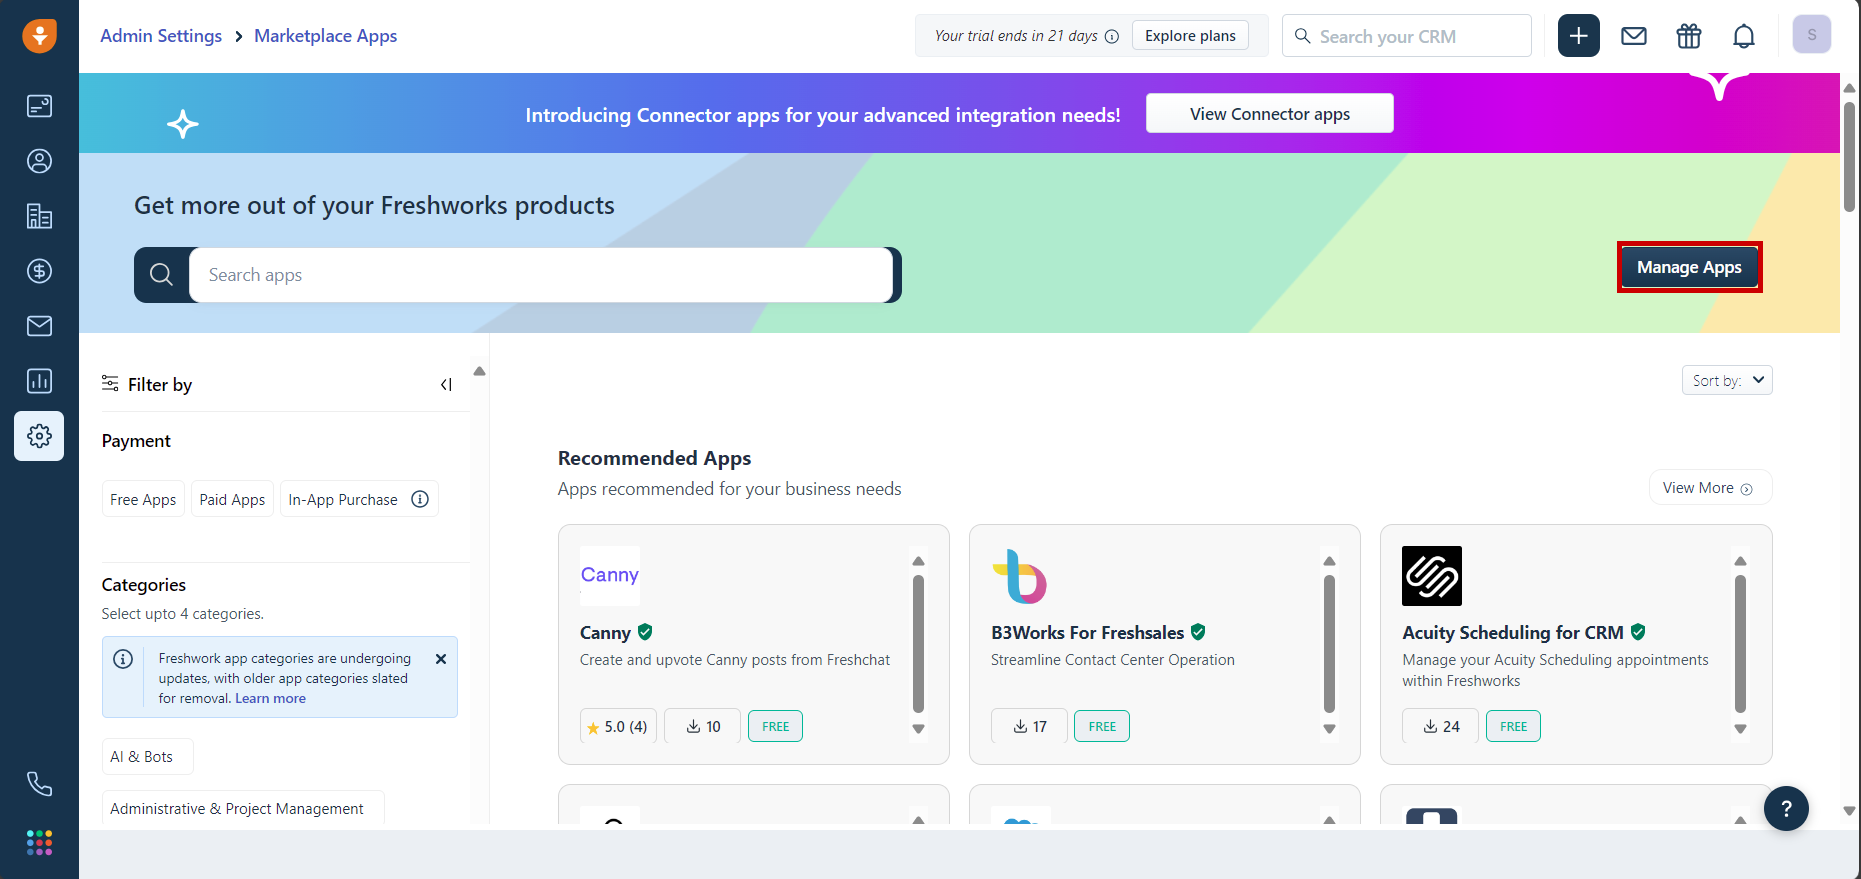Click the Filter by sliders icon
Image resolution: width=1861 pixels, height=879 pixels.
(x=110, y=383)
